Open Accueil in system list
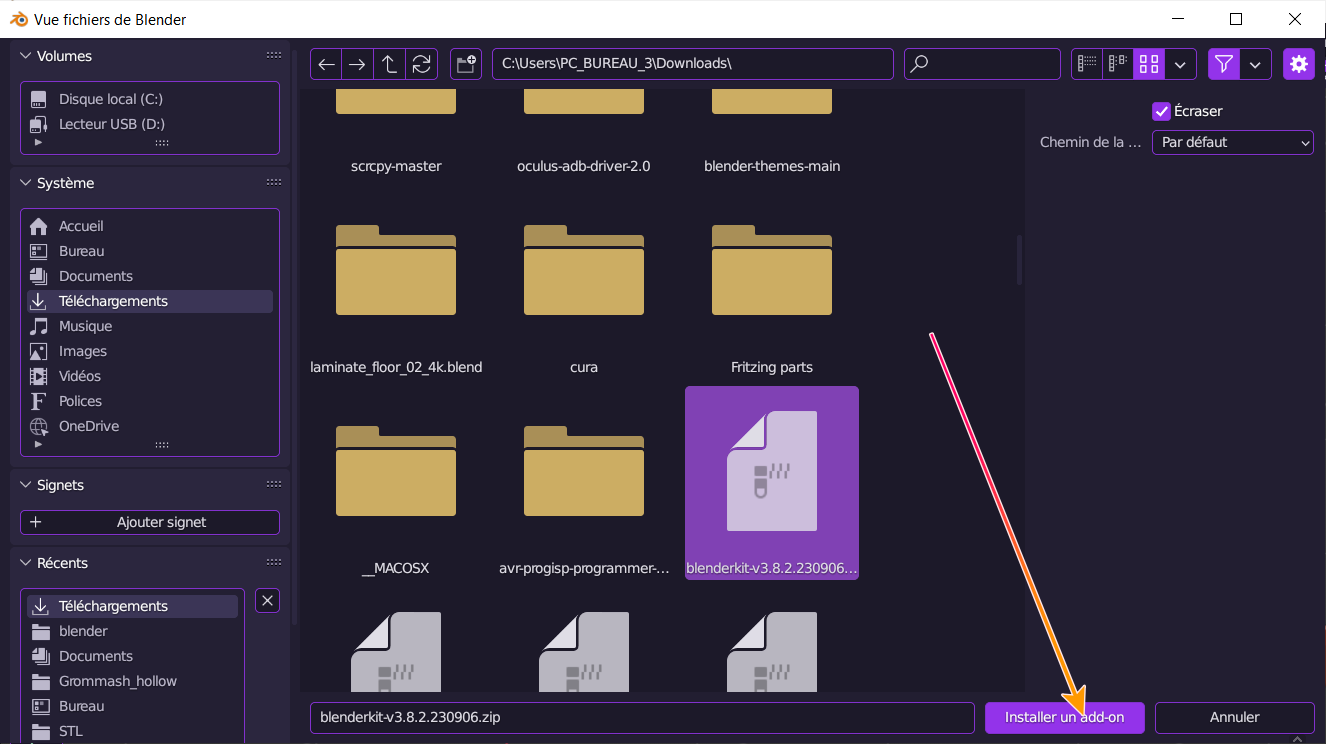Image resolution: width=1326 pixels, height=744 pixels. click(x=150, y=226)
